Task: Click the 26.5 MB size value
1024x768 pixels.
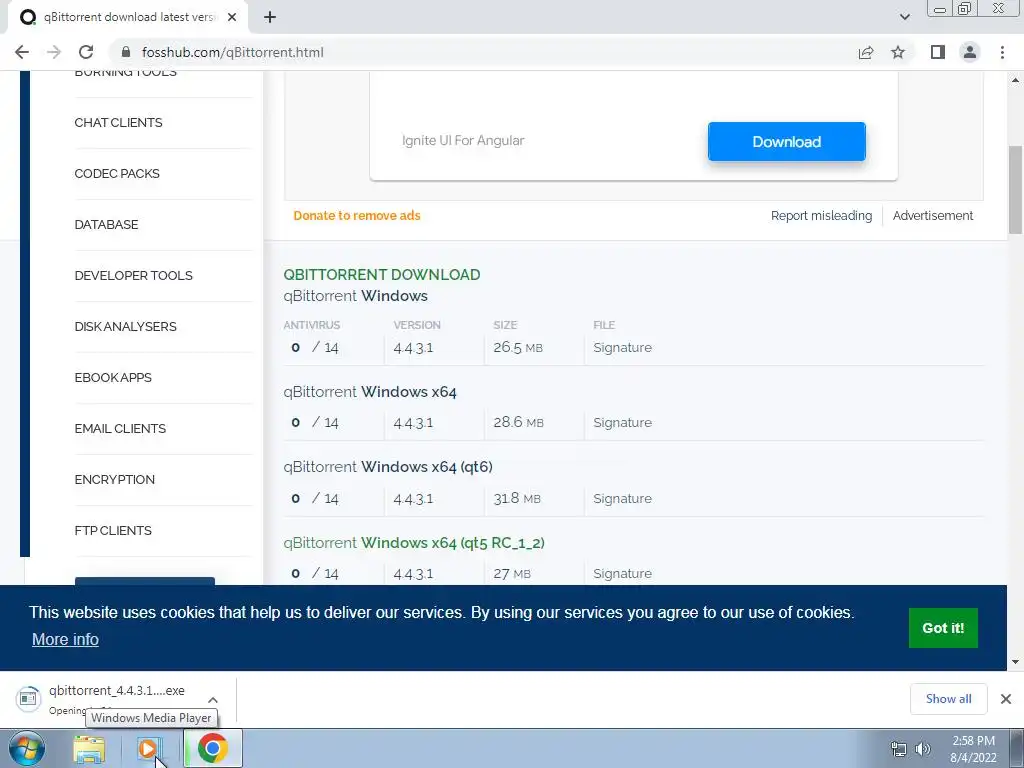Action: [x=518, y=347]
